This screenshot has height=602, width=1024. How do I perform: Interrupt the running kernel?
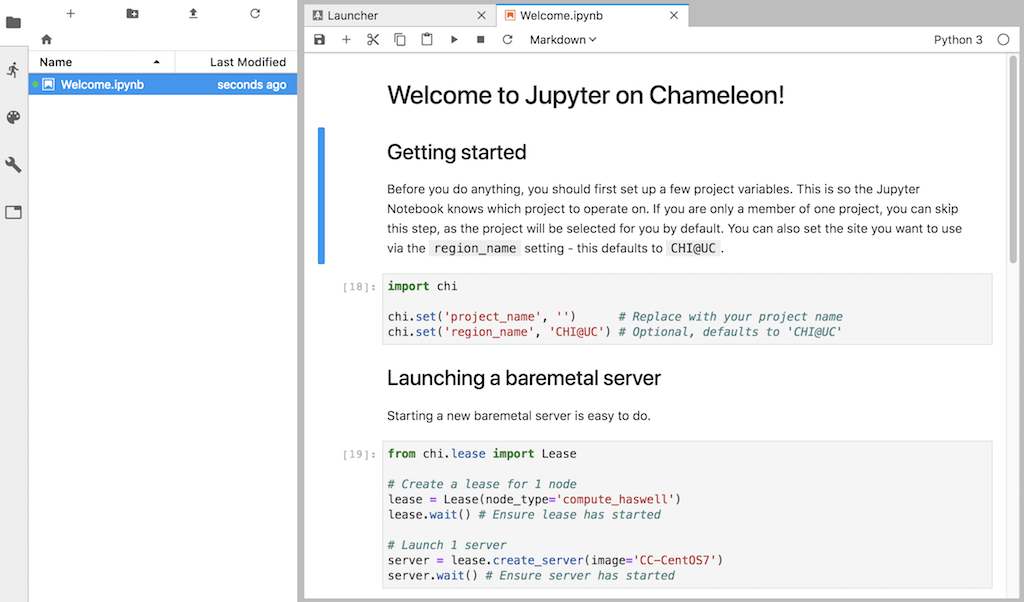coord(481,39)
